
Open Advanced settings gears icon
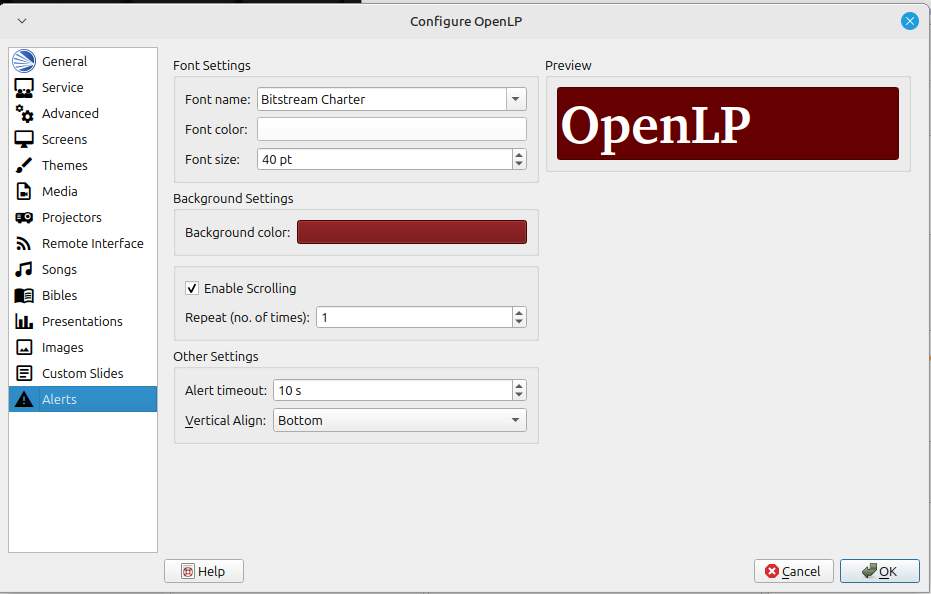pos(24,114)
